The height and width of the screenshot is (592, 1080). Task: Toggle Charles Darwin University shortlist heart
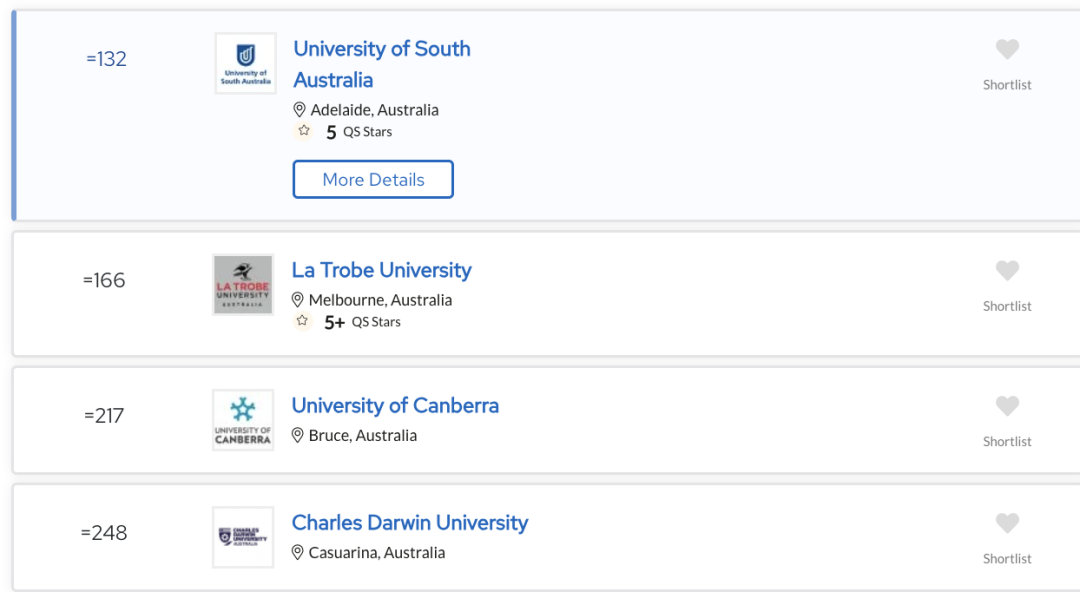coord(1007,522)
